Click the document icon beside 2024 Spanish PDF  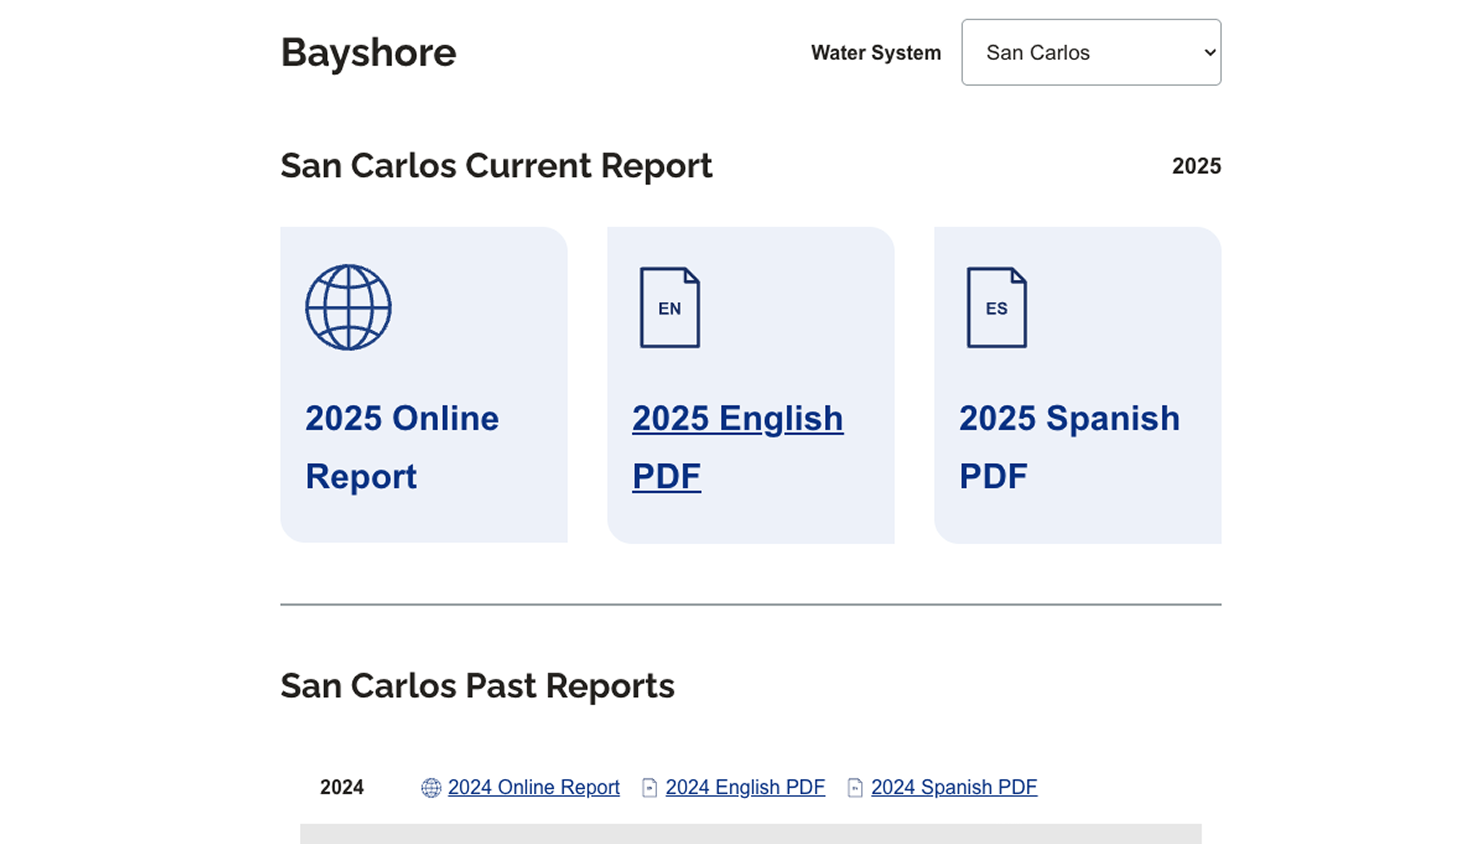[x=855, y=788]
